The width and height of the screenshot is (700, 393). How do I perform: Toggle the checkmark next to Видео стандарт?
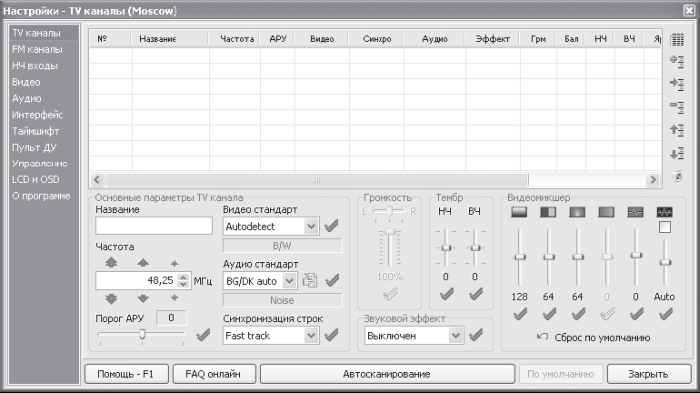[331, 226]
